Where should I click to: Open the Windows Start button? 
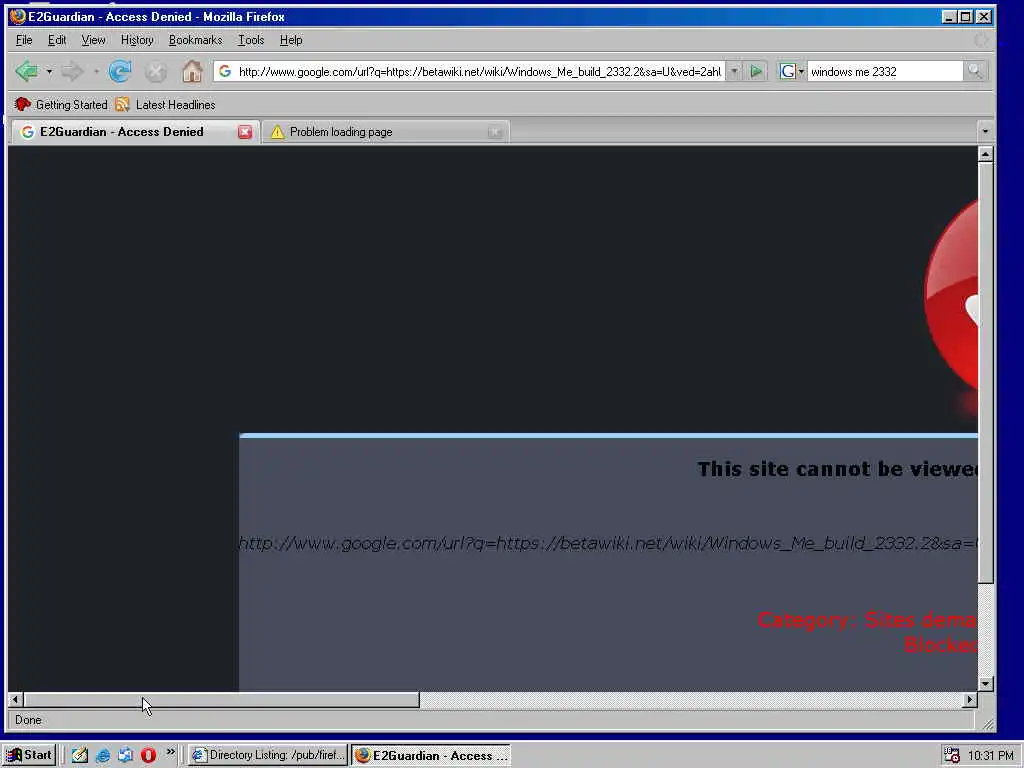pyautogui.click(x=29, y=755)
